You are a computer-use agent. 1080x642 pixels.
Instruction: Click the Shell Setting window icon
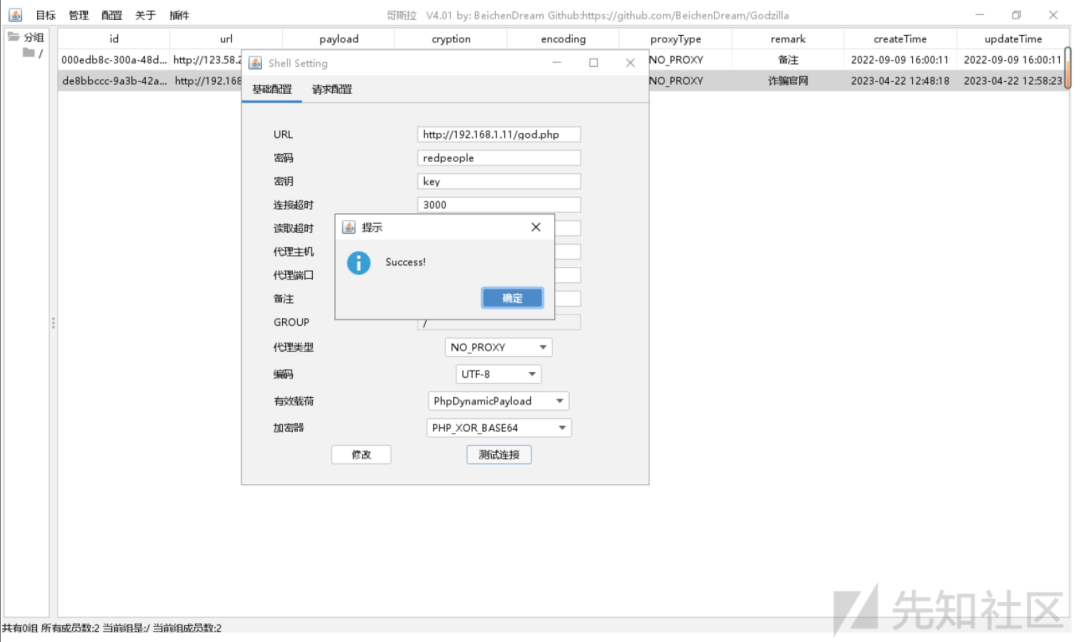[x=256, y=63]
